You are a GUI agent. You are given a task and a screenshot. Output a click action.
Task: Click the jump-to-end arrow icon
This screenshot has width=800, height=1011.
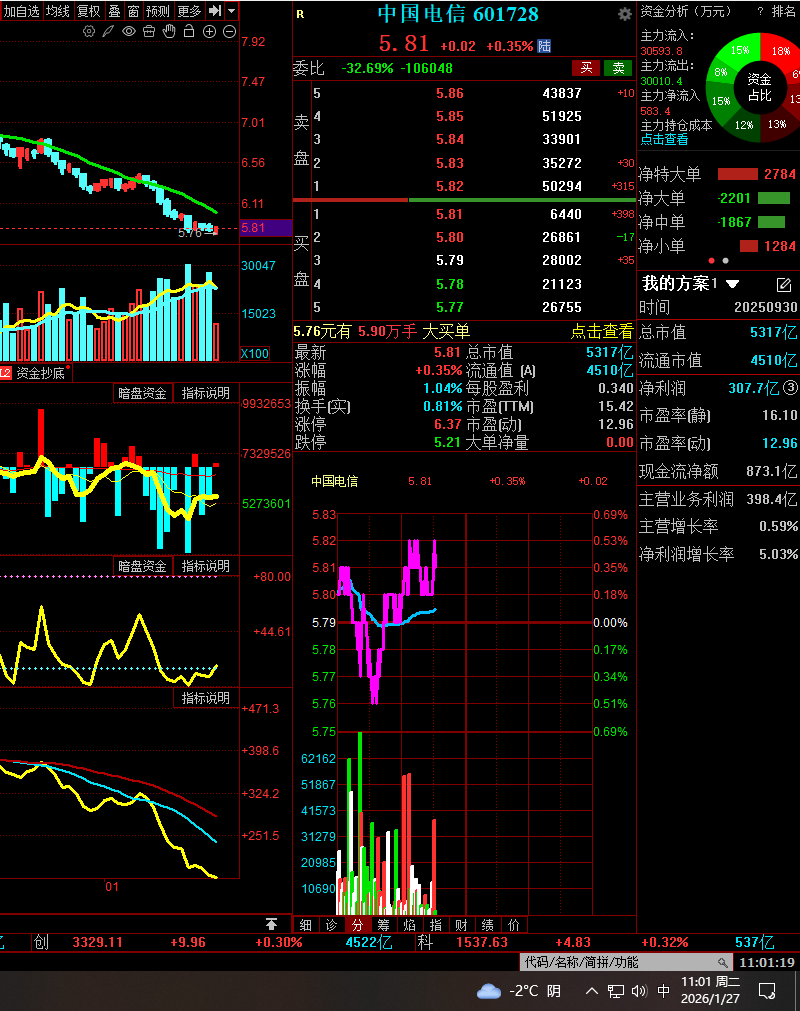[x=215, y=10]
